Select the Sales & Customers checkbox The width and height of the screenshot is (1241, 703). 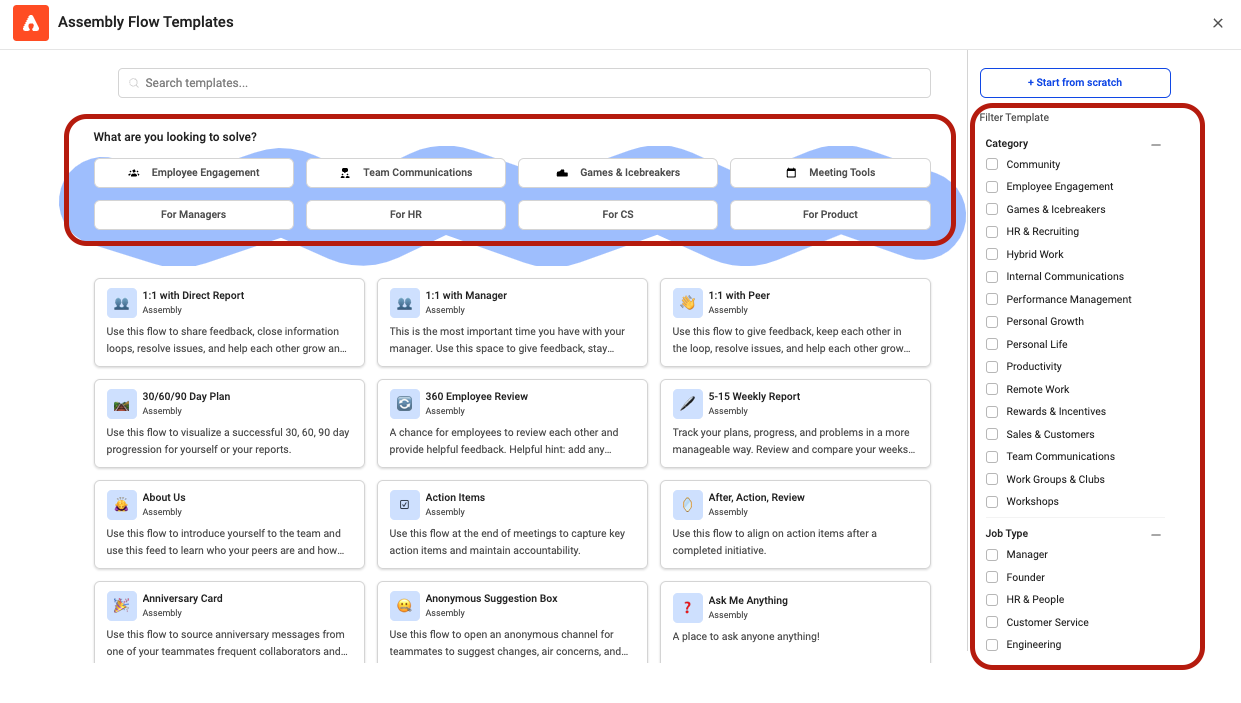click(x=992, y=434)
